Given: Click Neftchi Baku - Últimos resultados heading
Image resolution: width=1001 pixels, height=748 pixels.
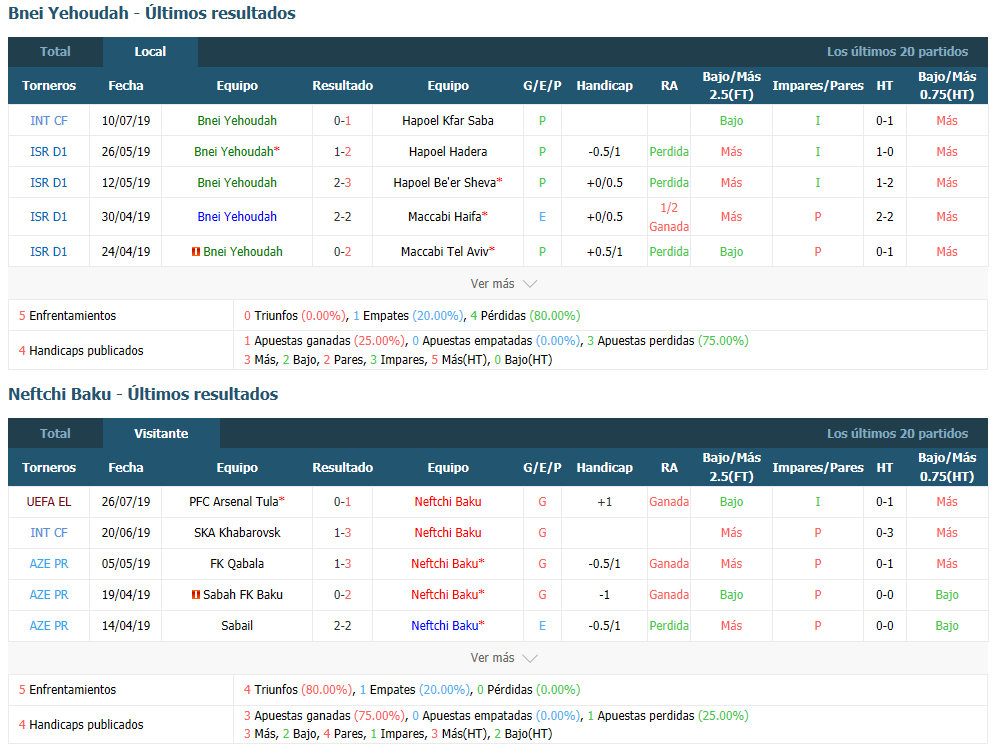Looking at the screenshot, I should [x=143, y=394].
